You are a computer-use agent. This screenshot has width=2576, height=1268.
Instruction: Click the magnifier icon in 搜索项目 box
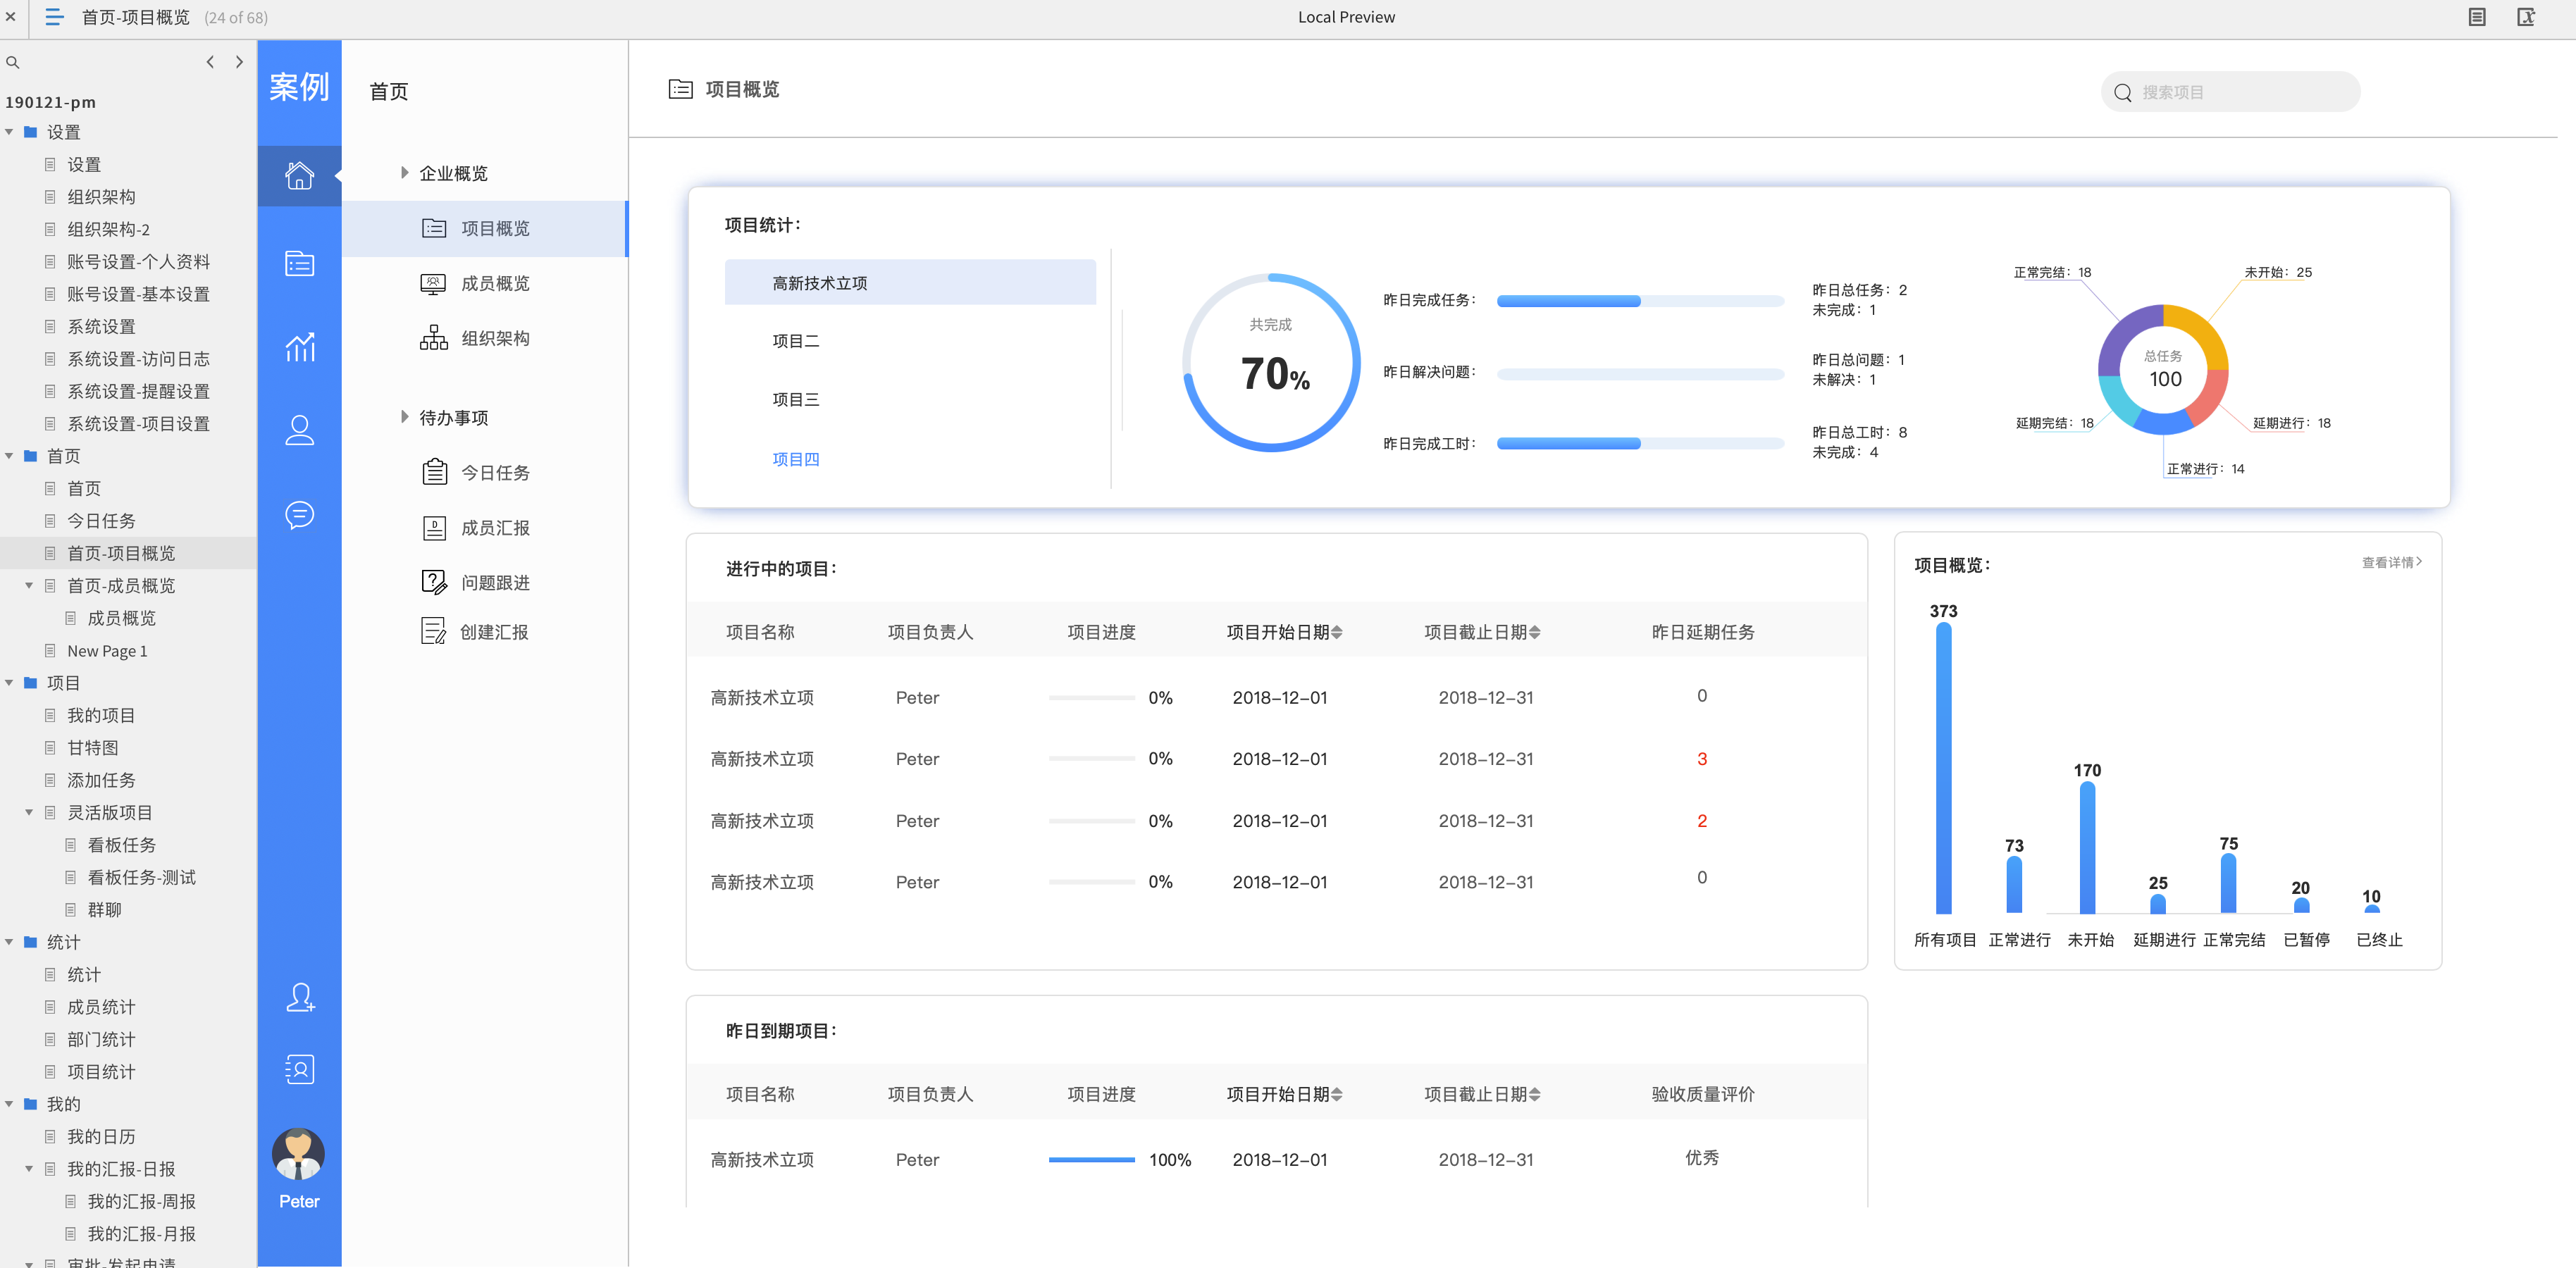click(x=2123, y=93)
